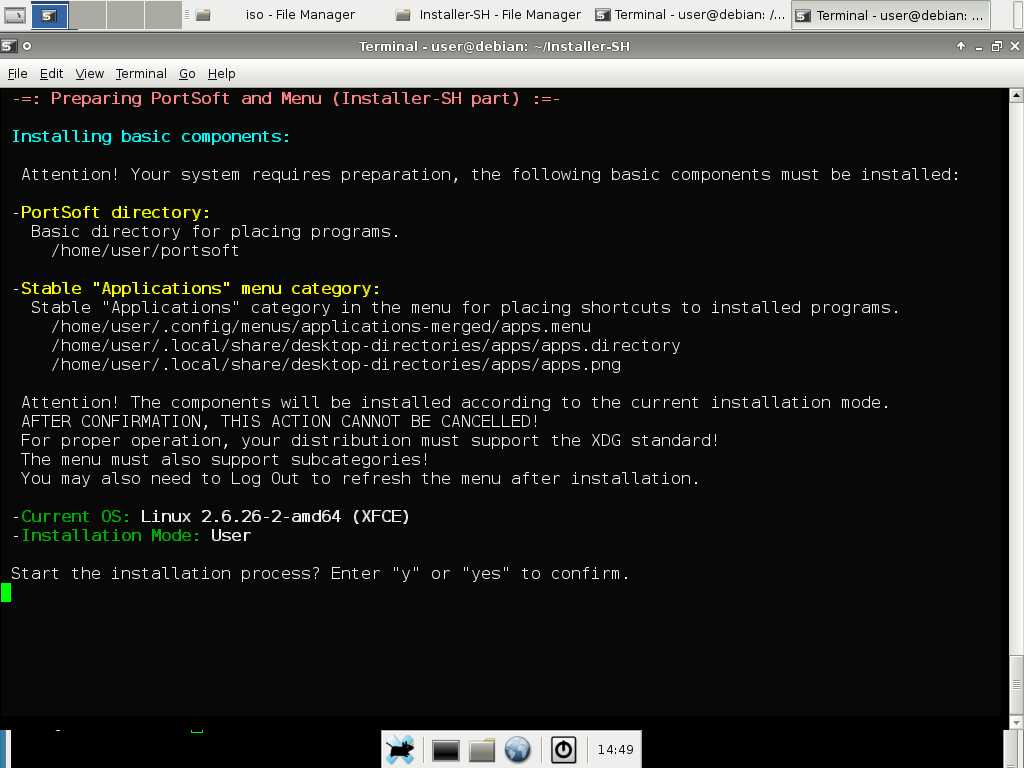Click '-PortSoft directory:' yellow heading
This screenshot has height=768, width=1024.
(x=111, y=212)
